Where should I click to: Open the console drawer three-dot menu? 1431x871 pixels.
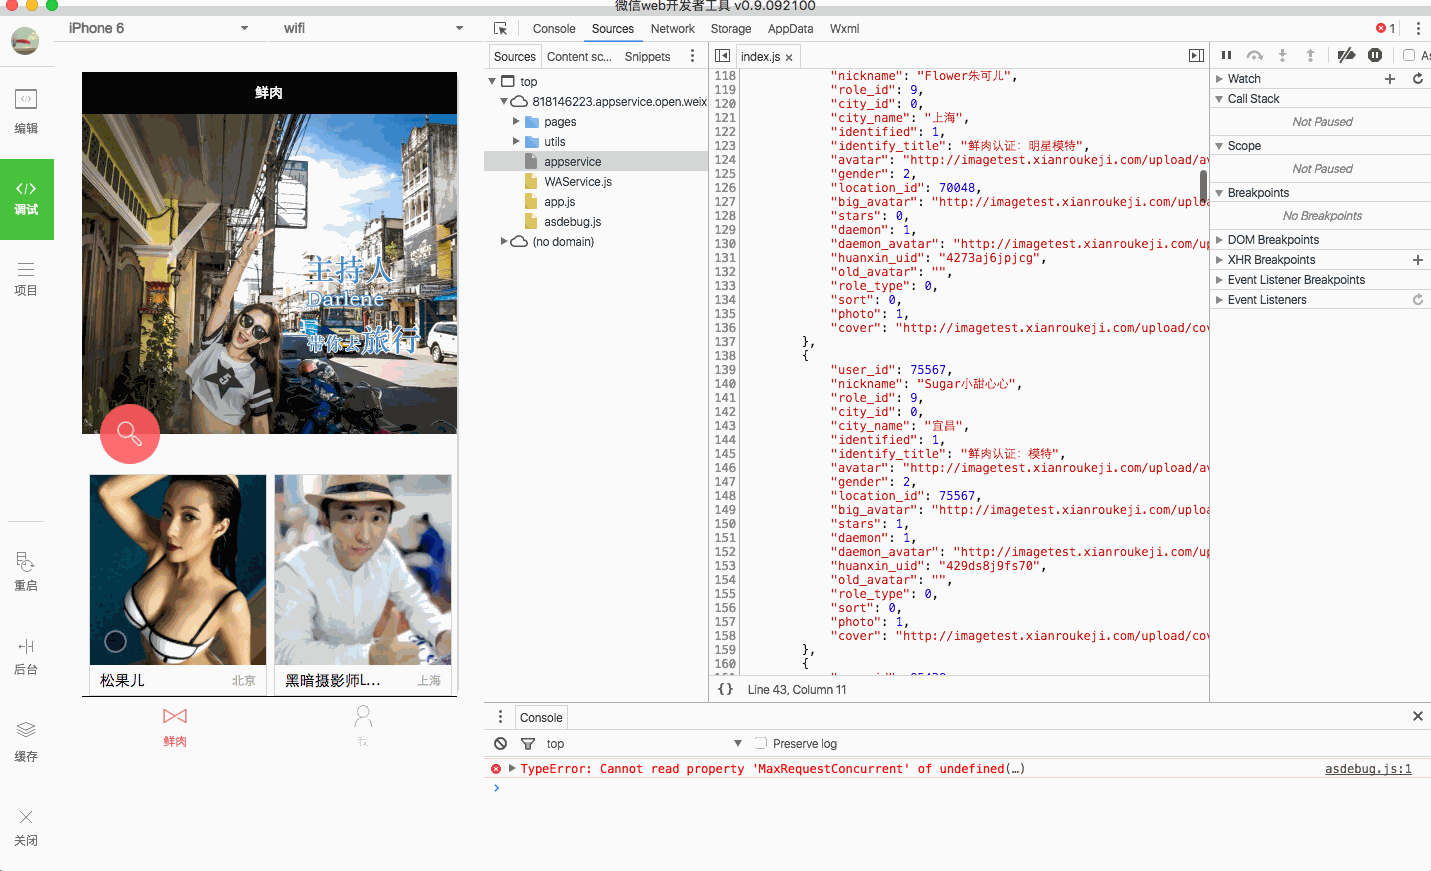[500, 717]
